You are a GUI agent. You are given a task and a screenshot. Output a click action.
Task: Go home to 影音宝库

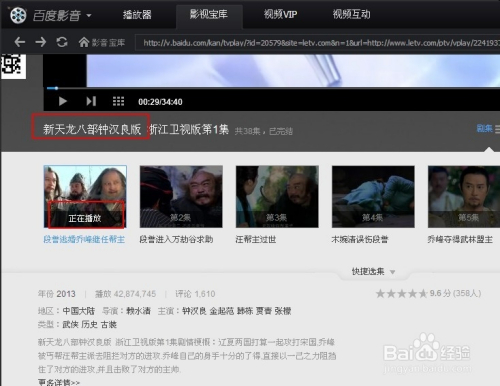click(x=102, y=42)
